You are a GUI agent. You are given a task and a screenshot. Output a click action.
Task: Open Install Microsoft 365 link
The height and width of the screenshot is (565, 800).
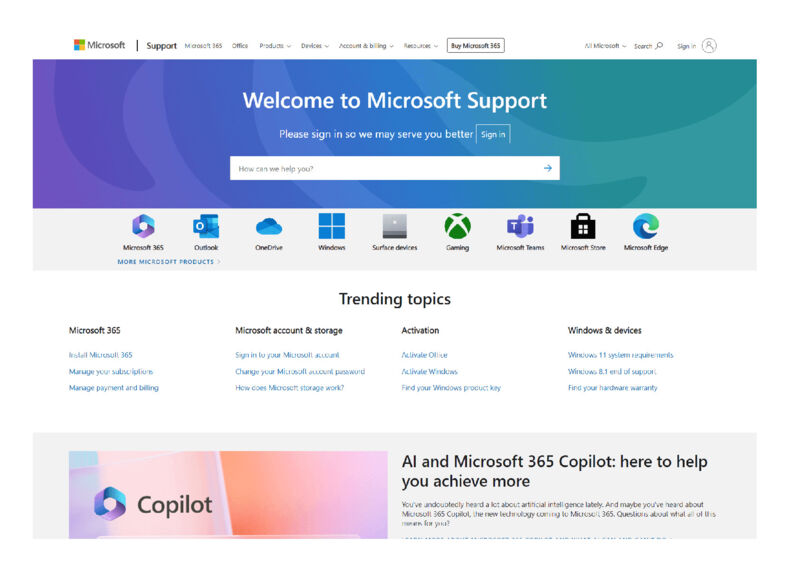coord(101,355)
